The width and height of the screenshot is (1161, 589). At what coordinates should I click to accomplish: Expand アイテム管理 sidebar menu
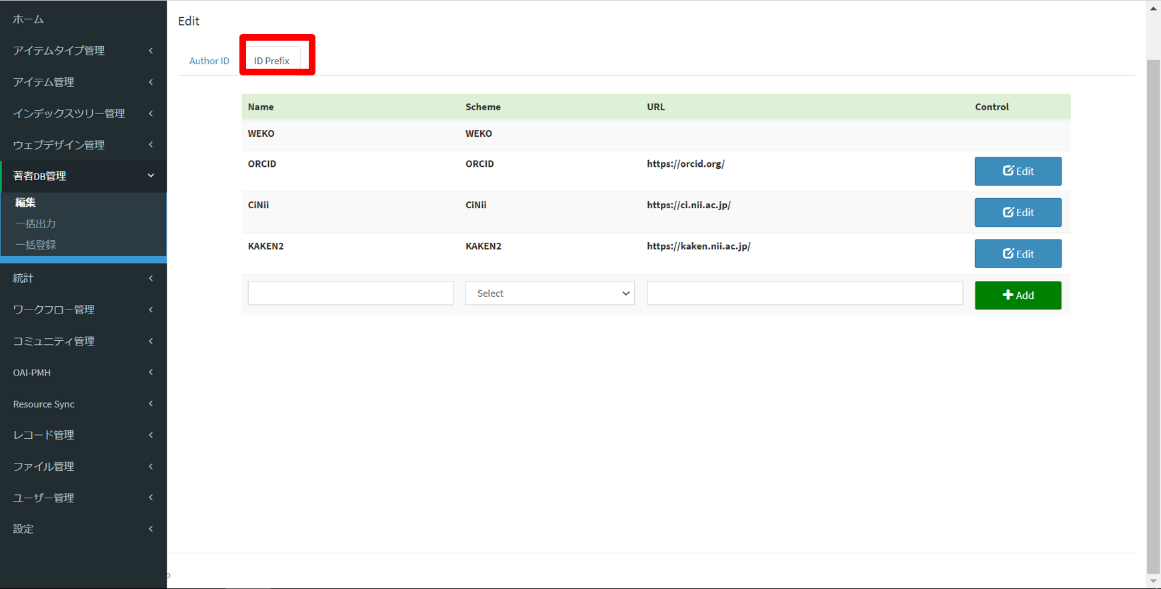83,82
